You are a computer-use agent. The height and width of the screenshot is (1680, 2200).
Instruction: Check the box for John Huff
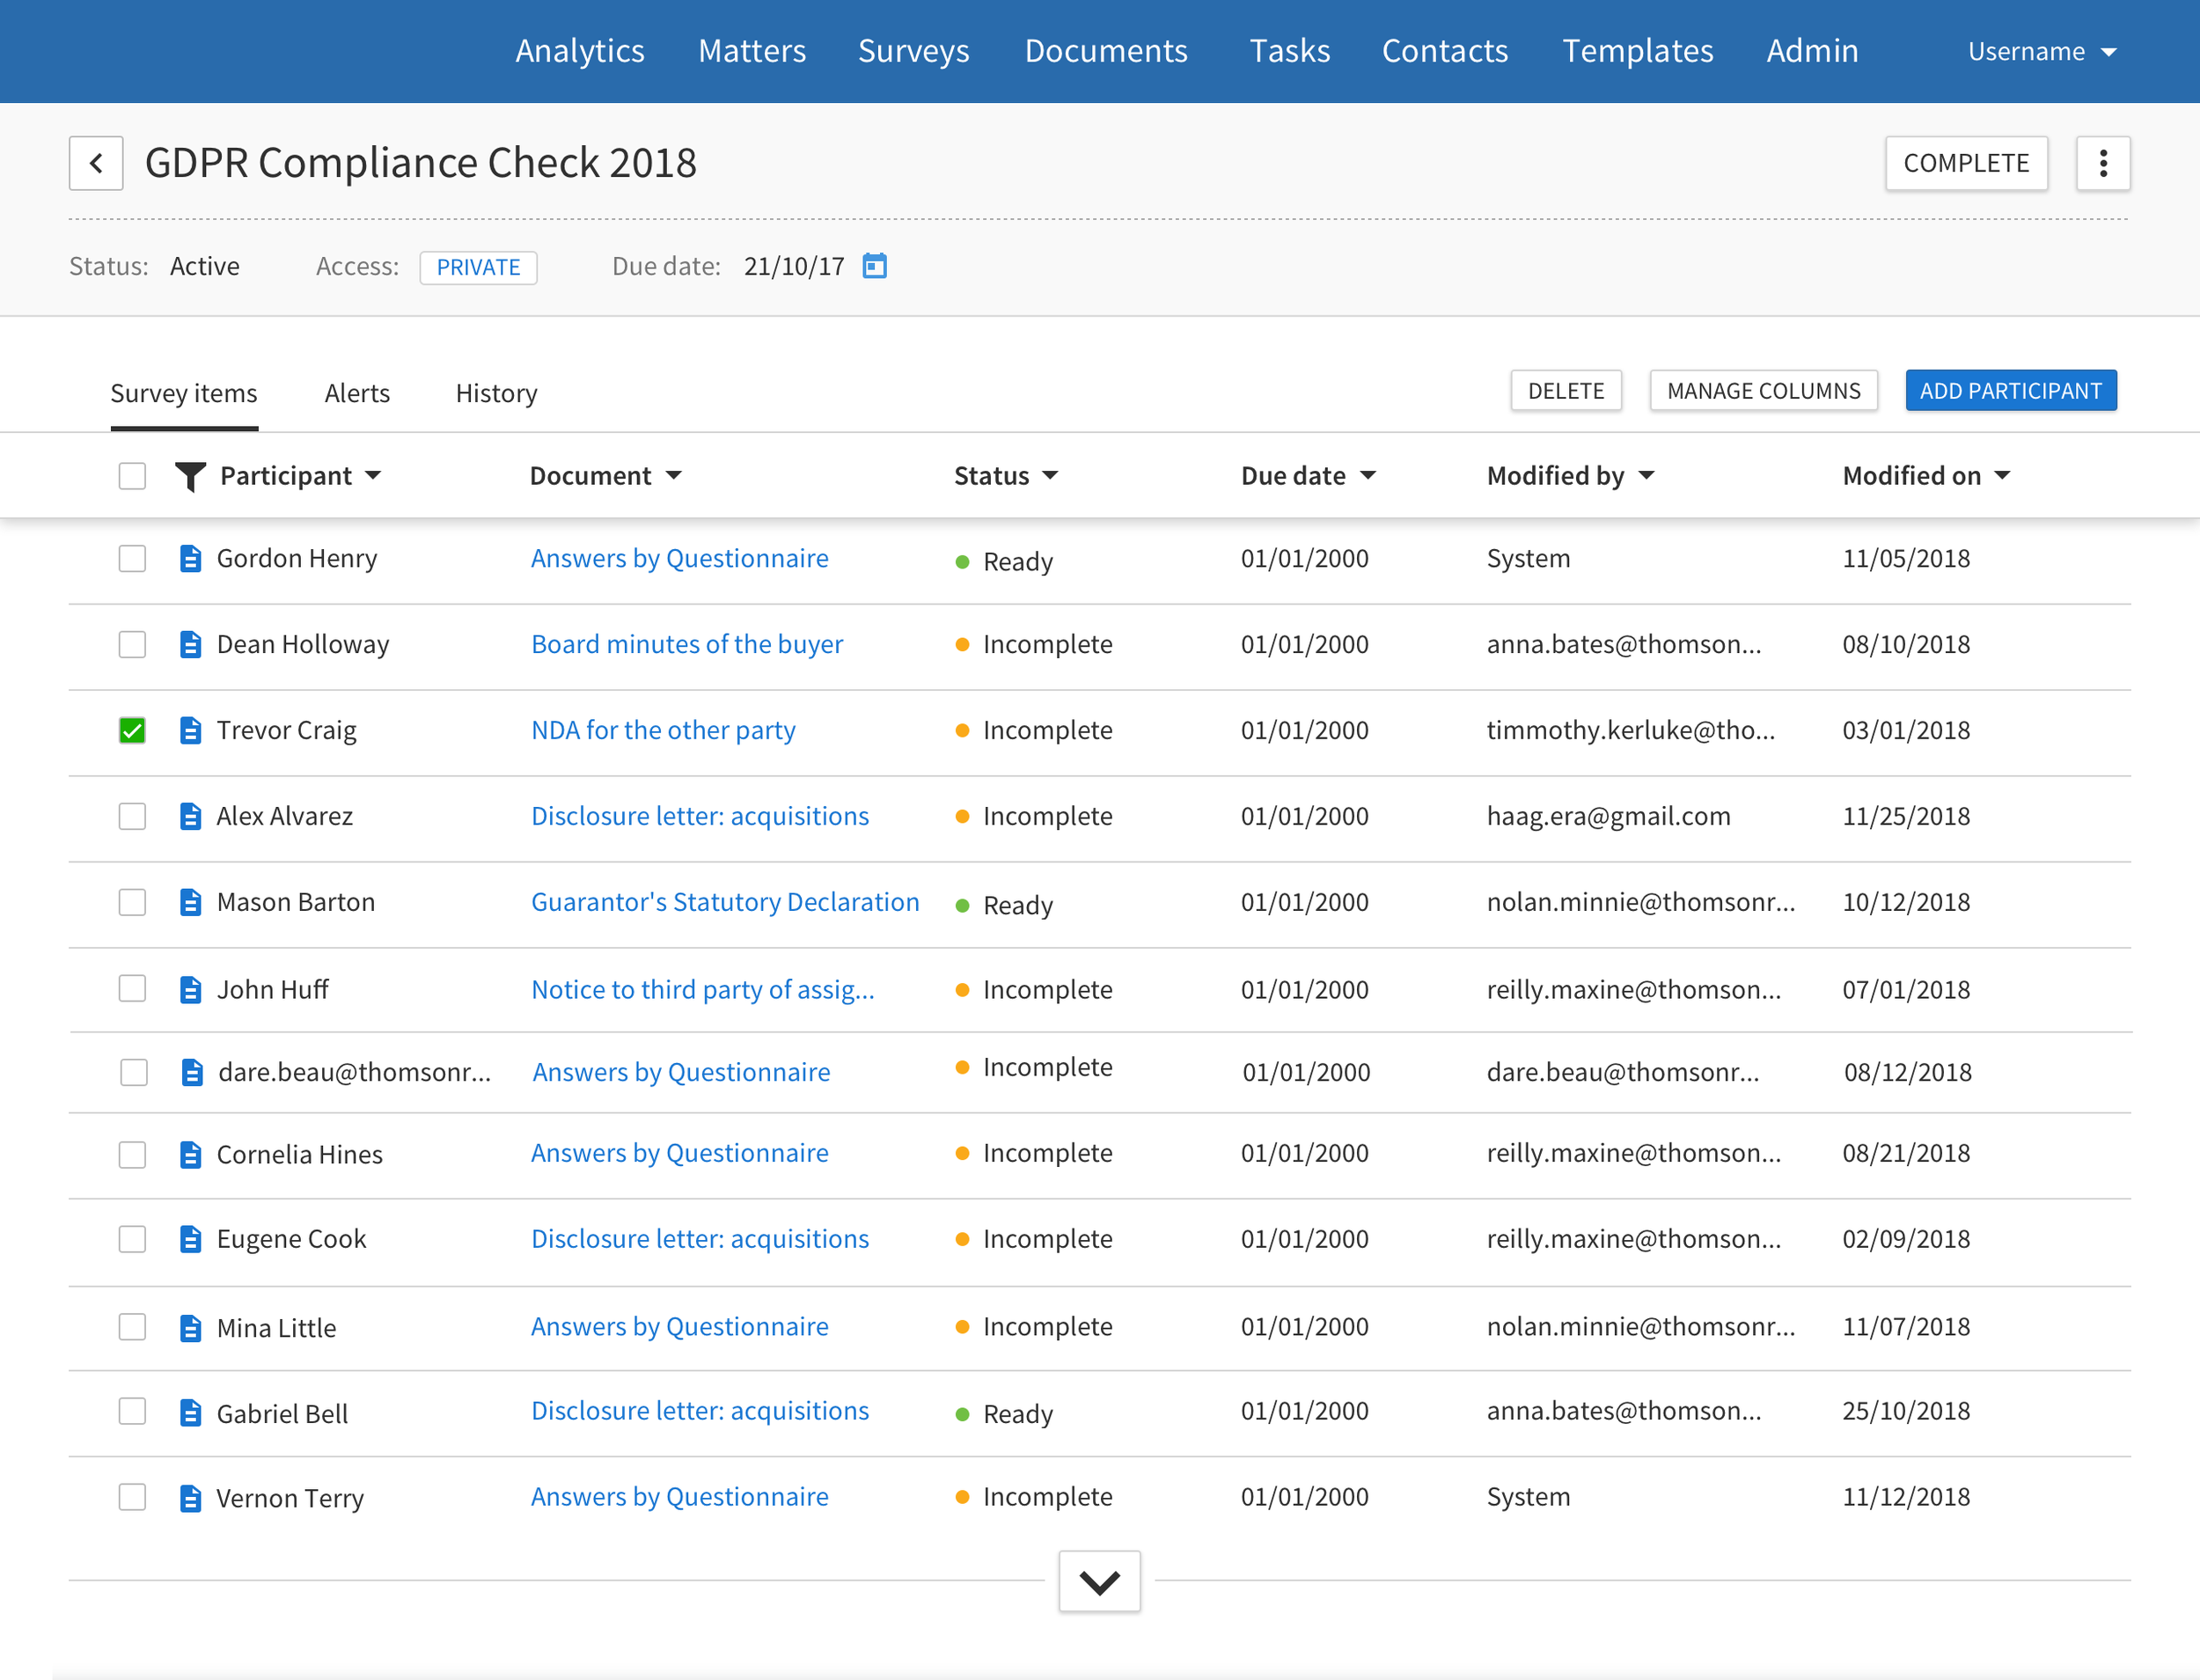click(132, 988)
